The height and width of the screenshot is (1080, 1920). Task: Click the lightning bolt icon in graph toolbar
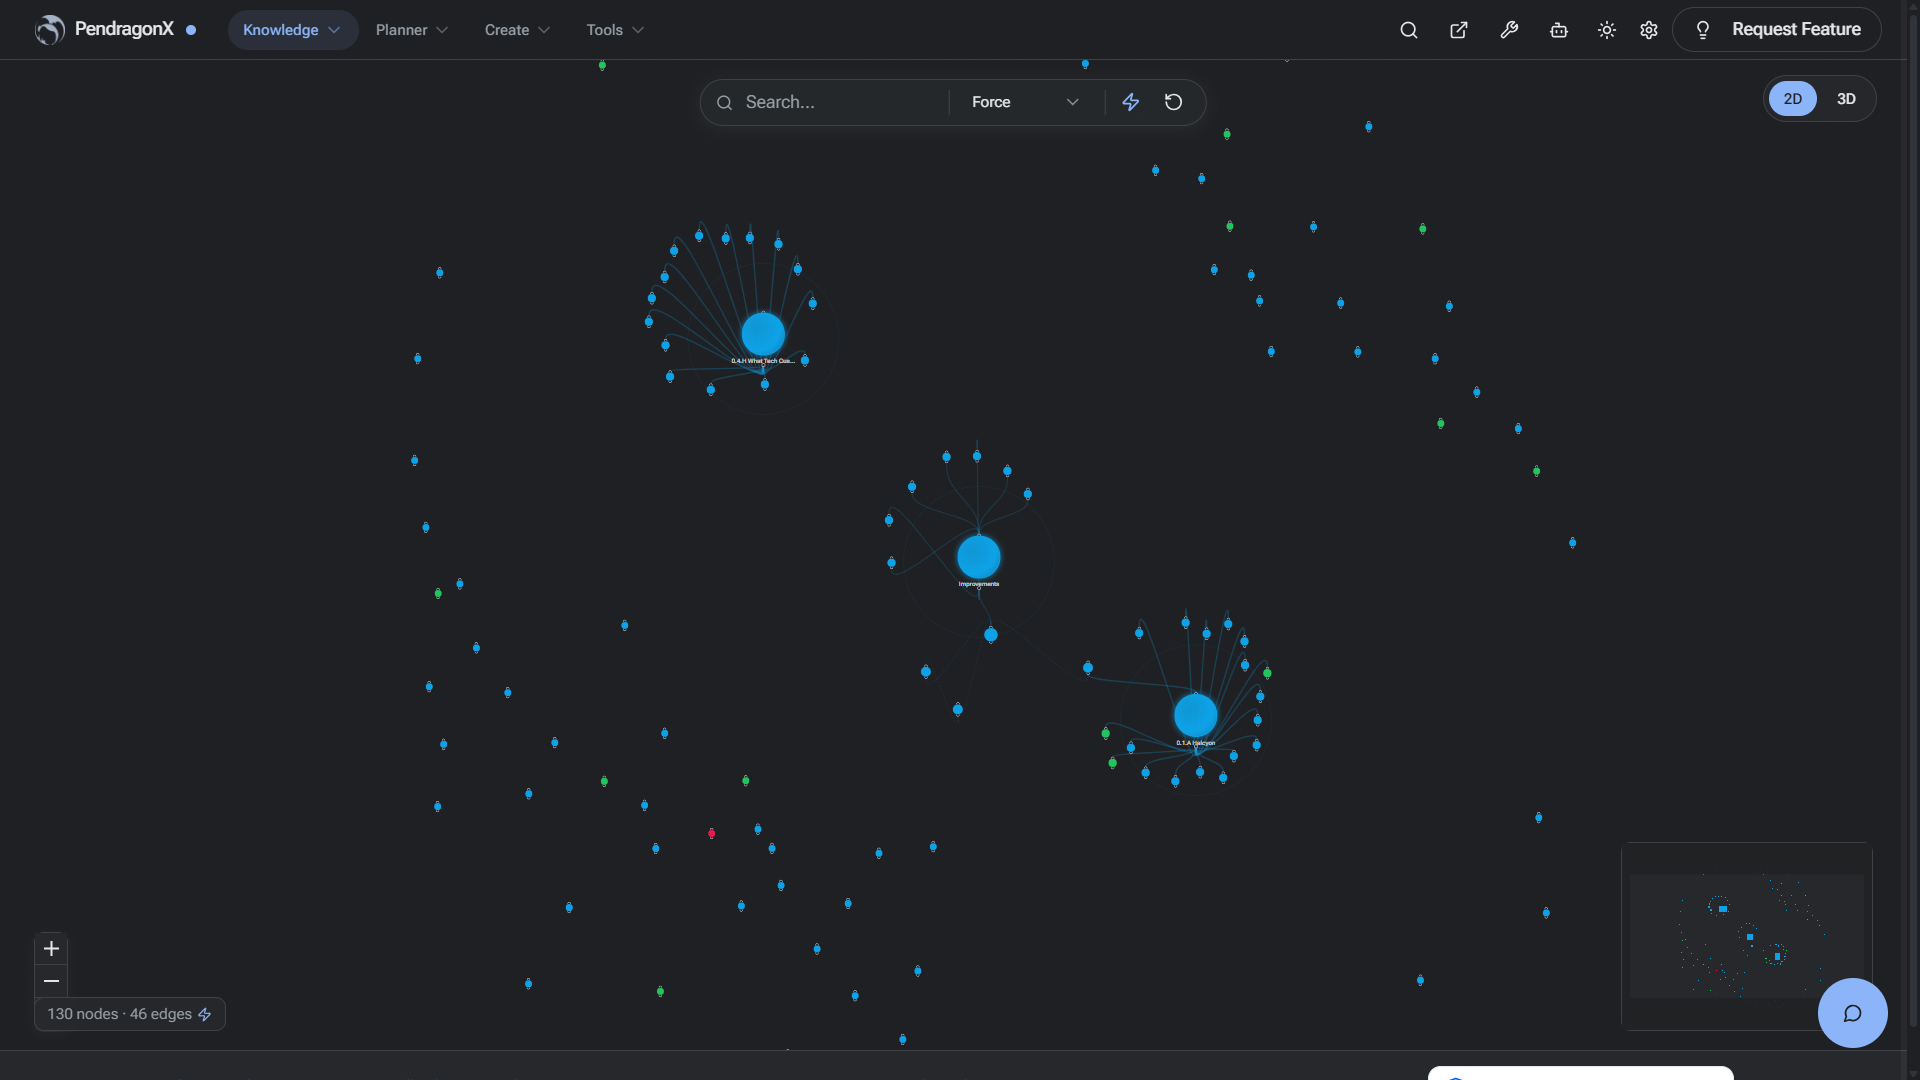1130,102
